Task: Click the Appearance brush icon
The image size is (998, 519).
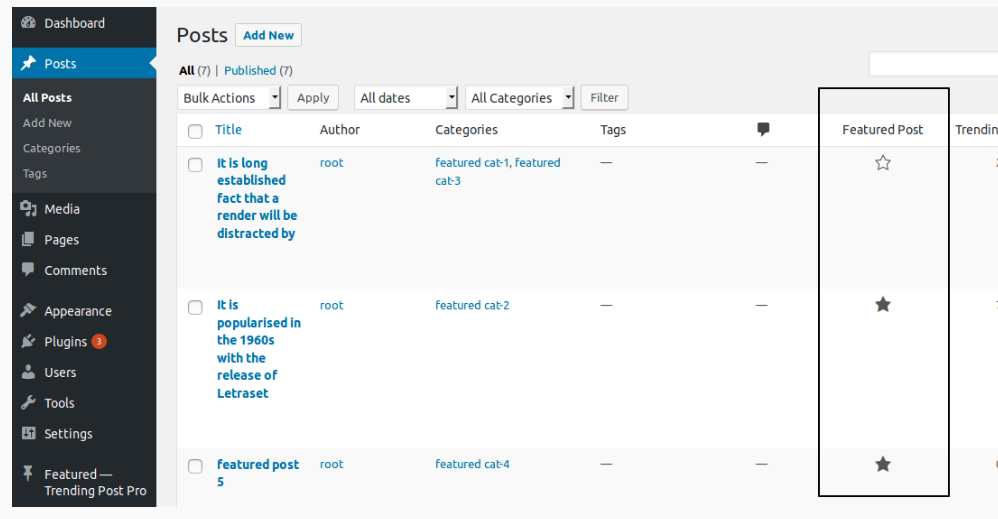Action: [28, 311]
